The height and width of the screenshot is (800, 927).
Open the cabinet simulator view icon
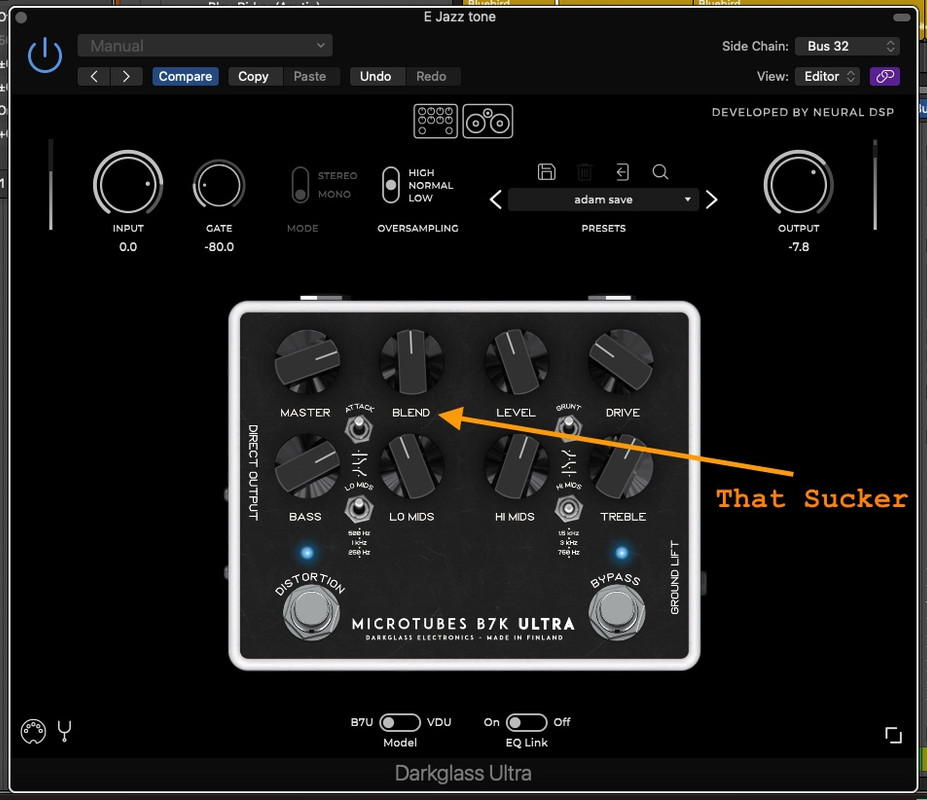coord(488,121)
